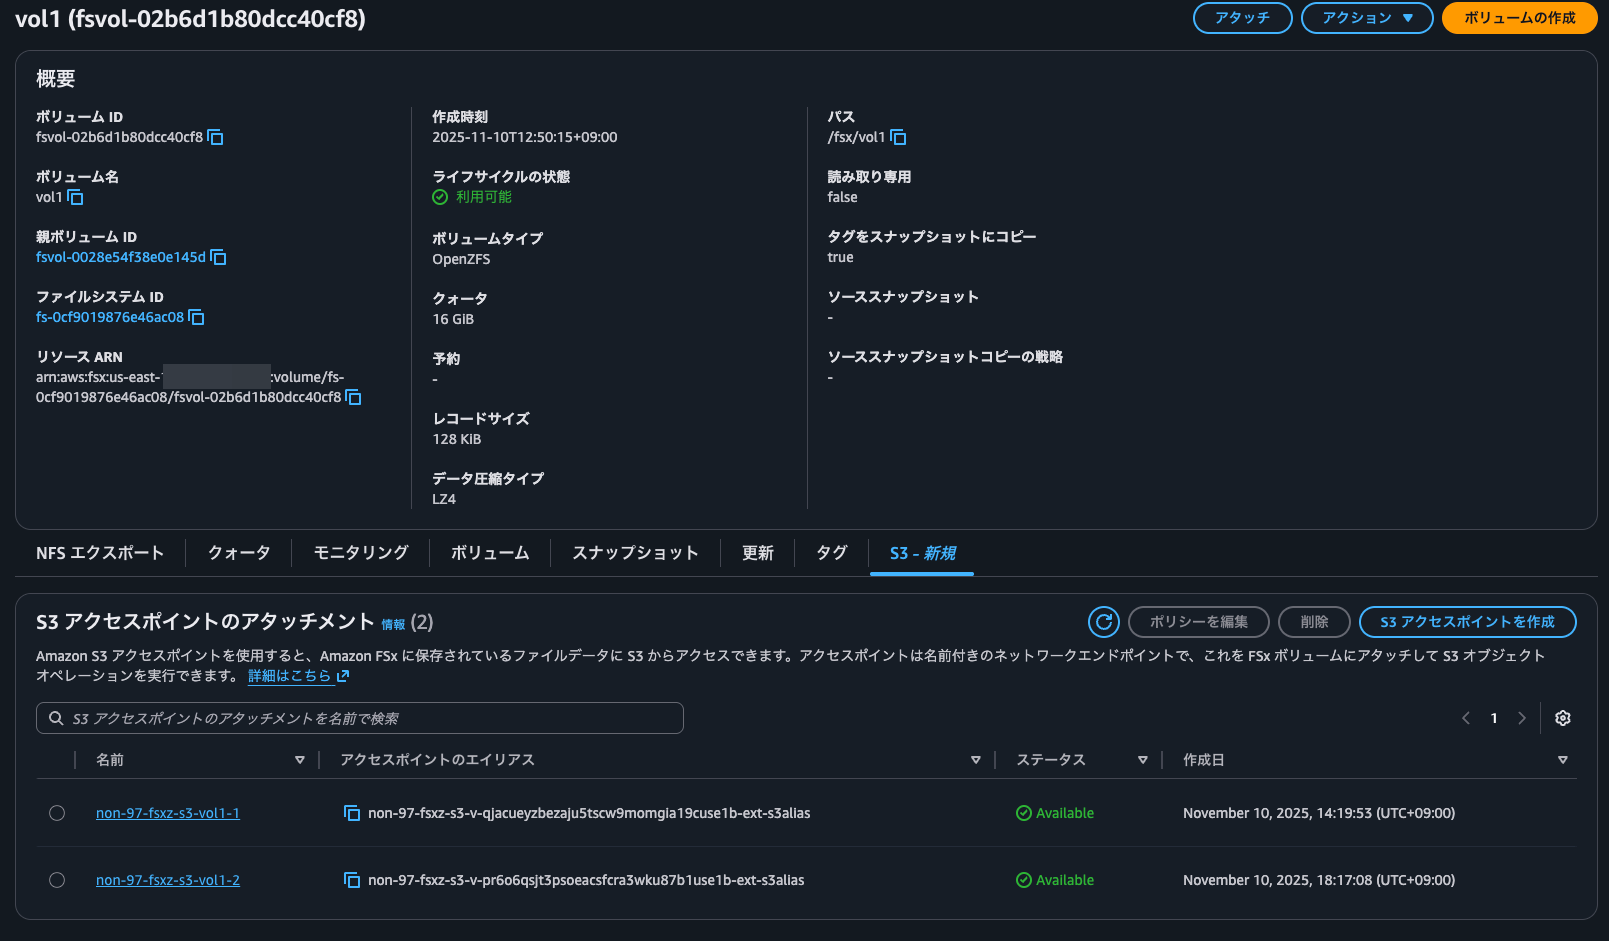Open the アクション dropdown menu
Screen dimensions: 1609x941
click(1366, 17)
